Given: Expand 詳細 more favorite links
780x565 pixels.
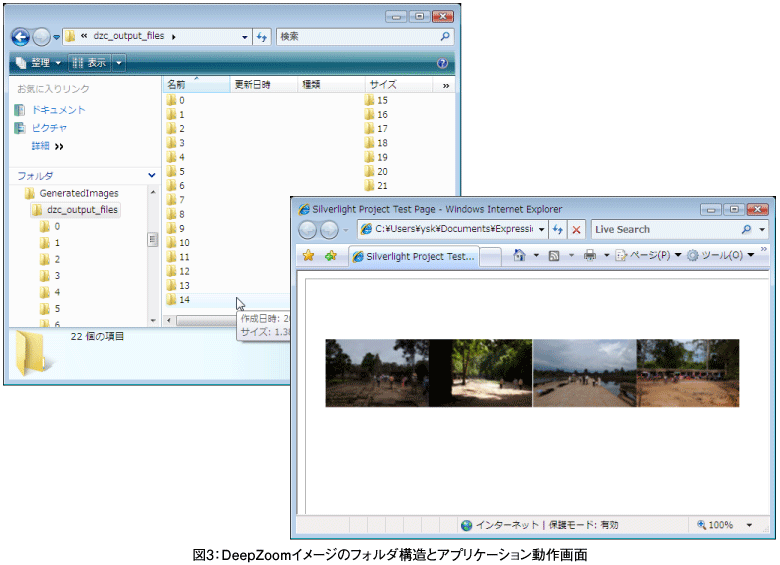Looking at the screenshot, I should (x=47, y=146).
